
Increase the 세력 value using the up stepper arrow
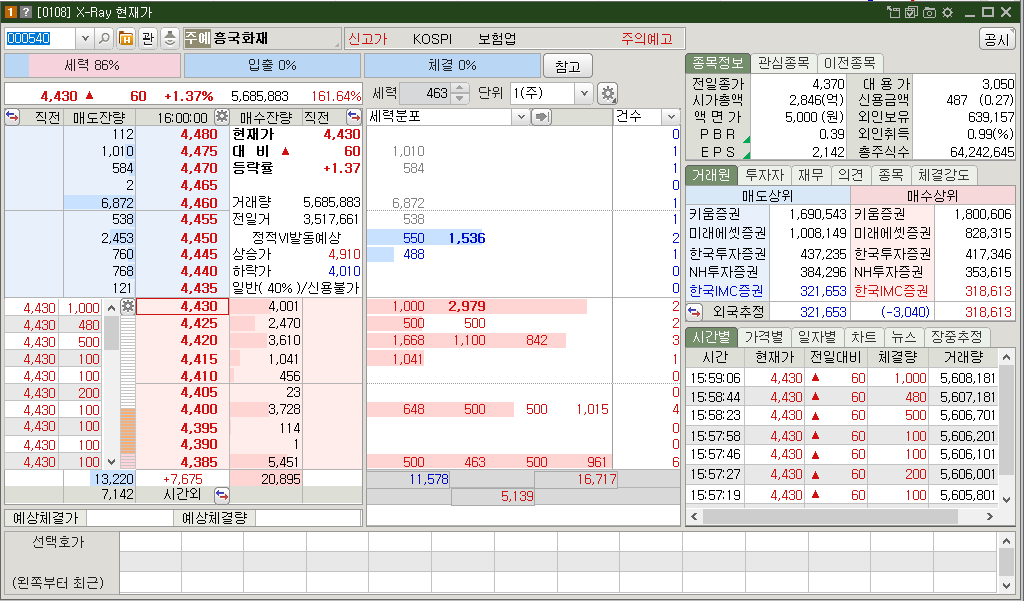point(458,87)
